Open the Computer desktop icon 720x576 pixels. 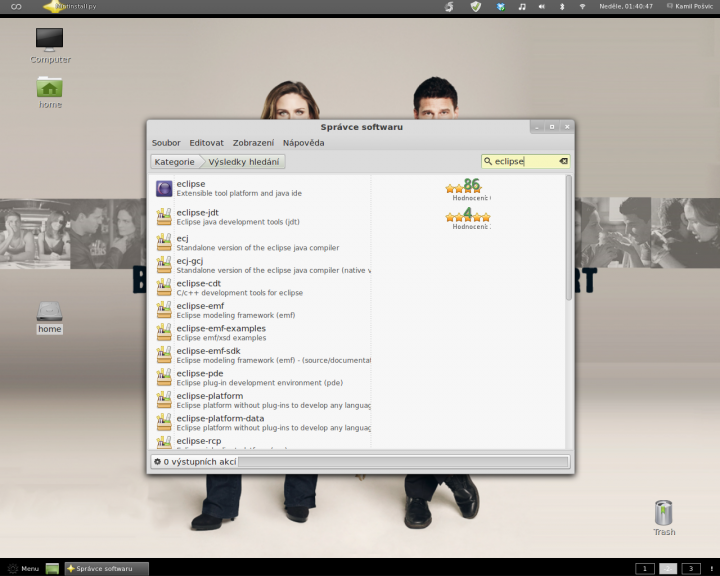click(x=50, y=40)
